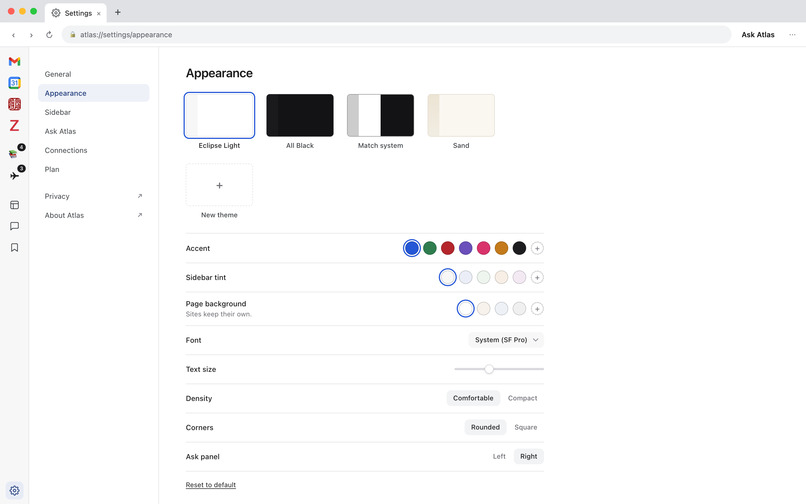Open the stacked books sidebar shortcut
The height and width of the screenshot is (504, 806).
13,153
